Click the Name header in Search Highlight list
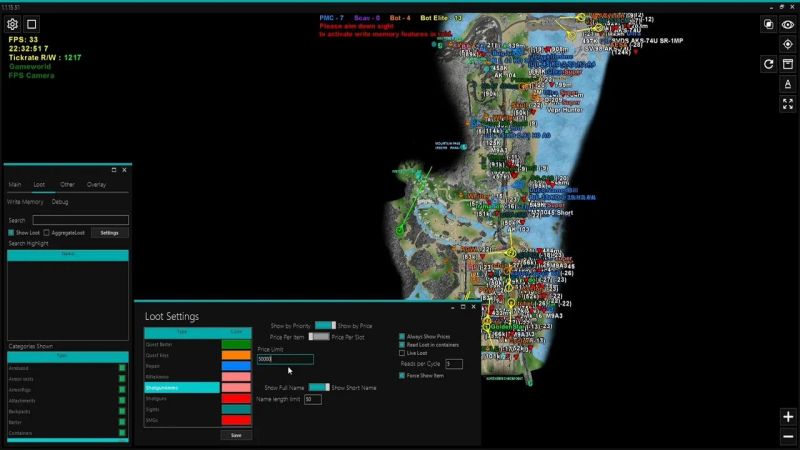This screenshot has height=450, width=800. pos(68,255)
